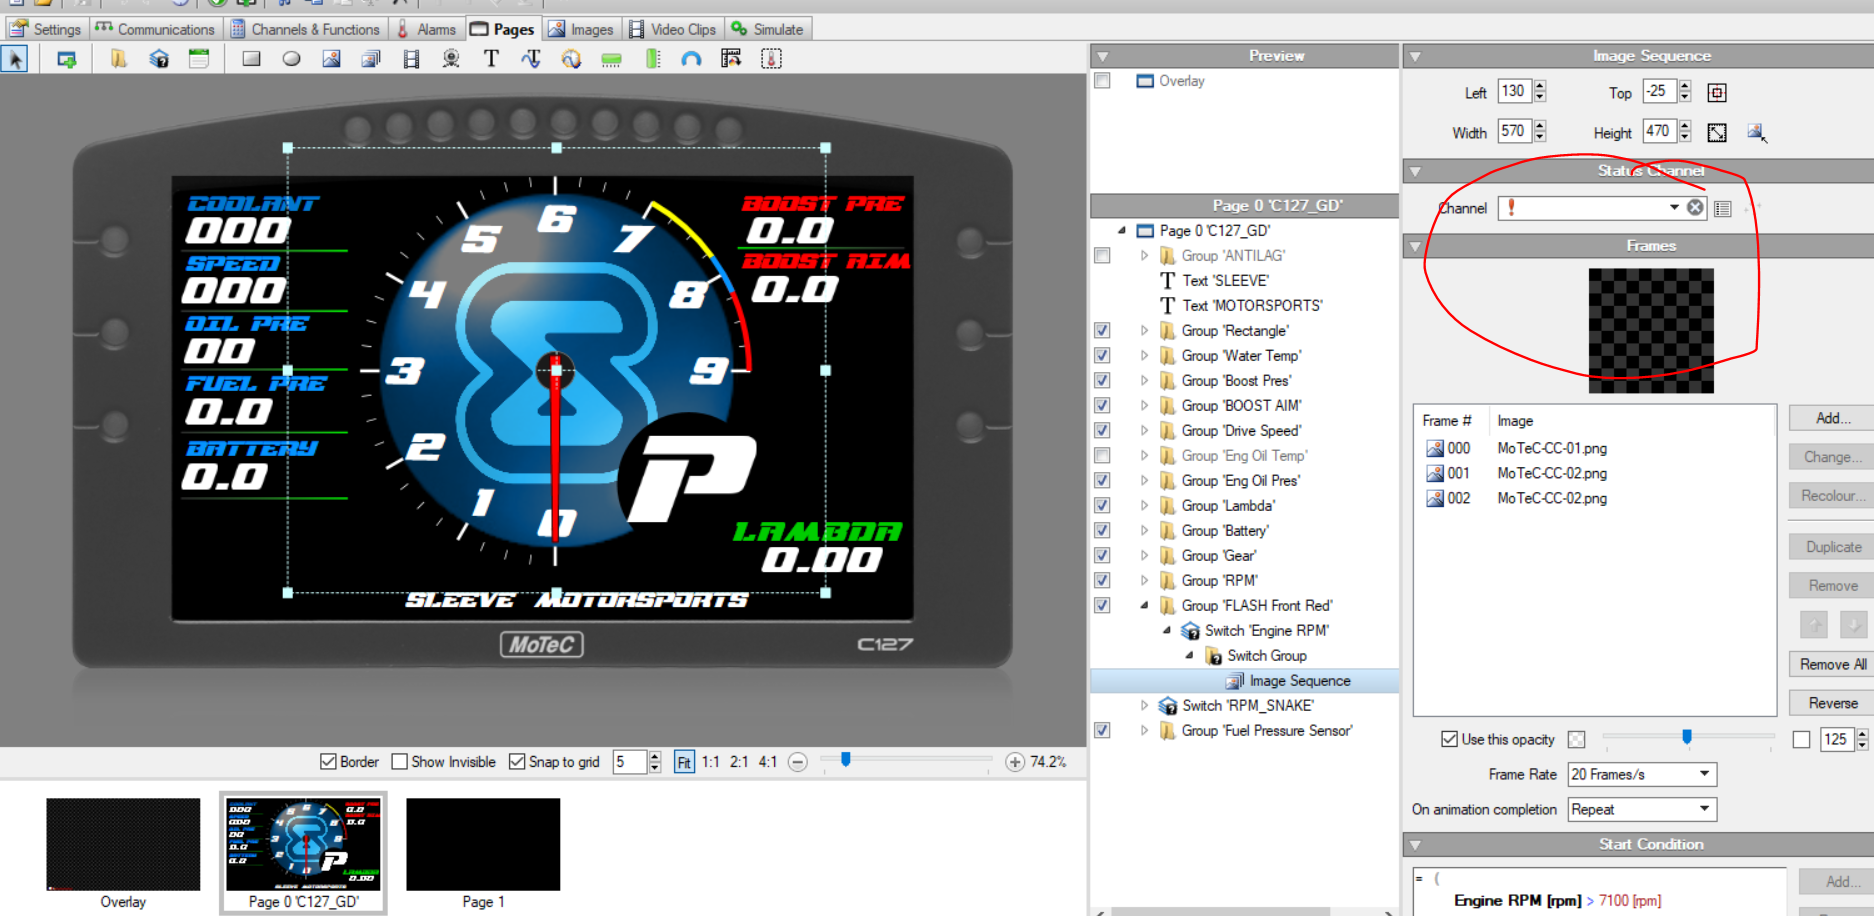The width and height of the screenshot is (1874, 916).
Task: Select the channel value text tool
Action: [x=531, y=59]
